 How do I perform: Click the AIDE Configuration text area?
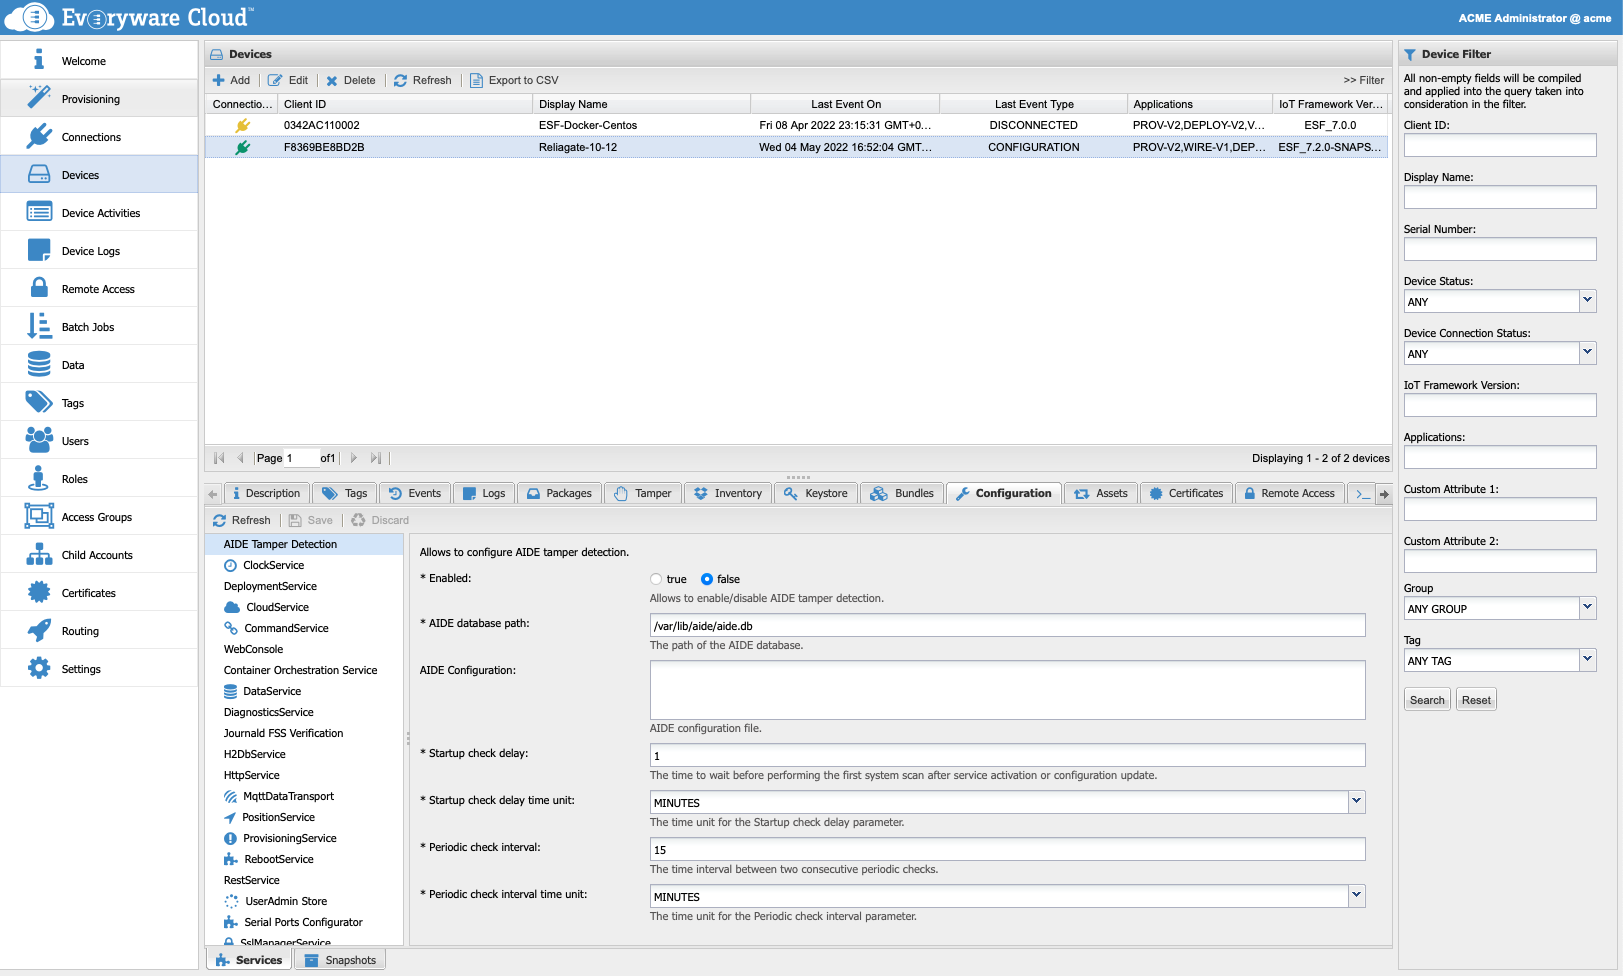(1007, 689)
